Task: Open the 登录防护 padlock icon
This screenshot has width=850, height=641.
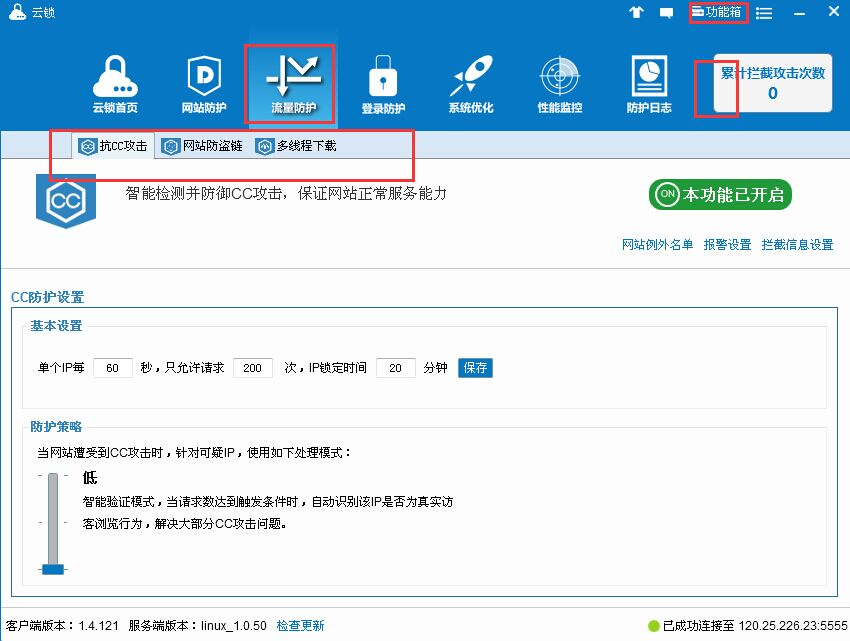Action: coord(383,83)
